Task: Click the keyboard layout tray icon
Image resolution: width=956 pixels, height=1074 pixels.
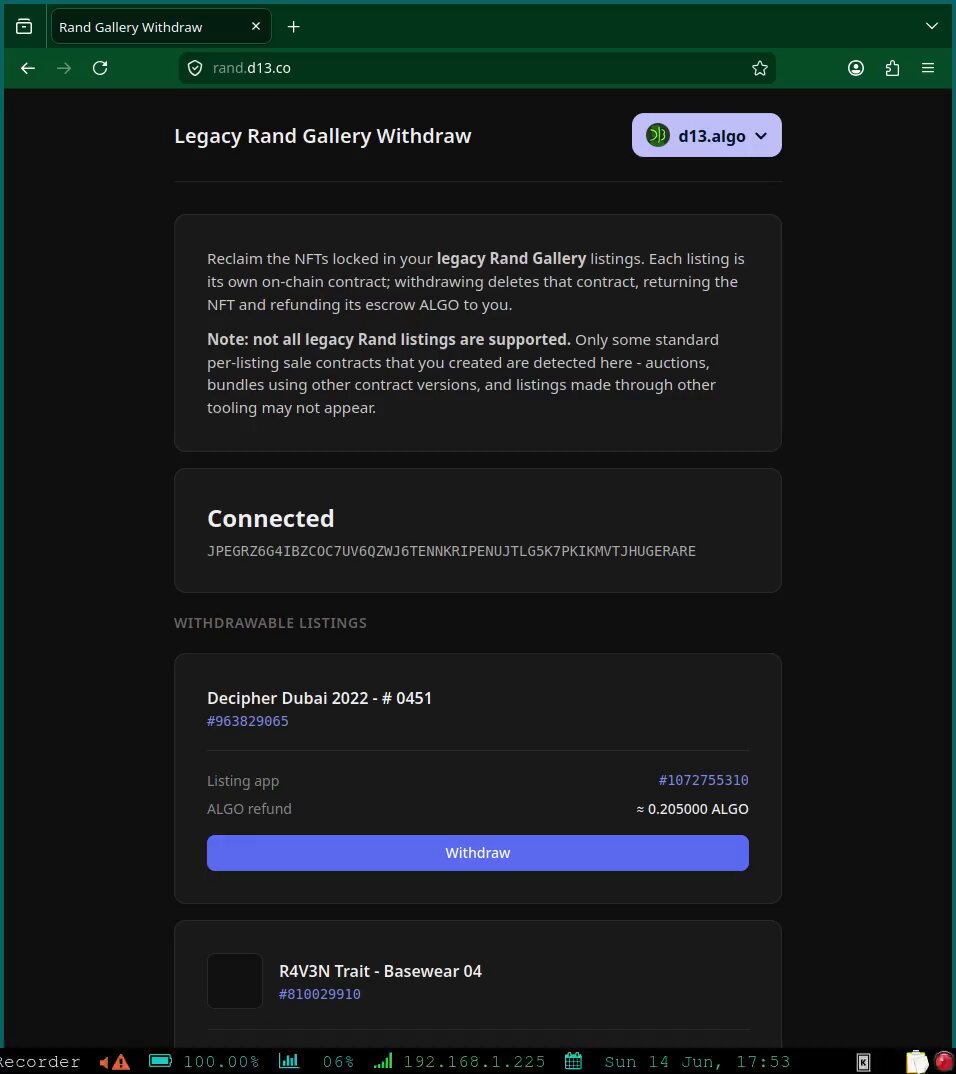Action: pos(864,1062)
